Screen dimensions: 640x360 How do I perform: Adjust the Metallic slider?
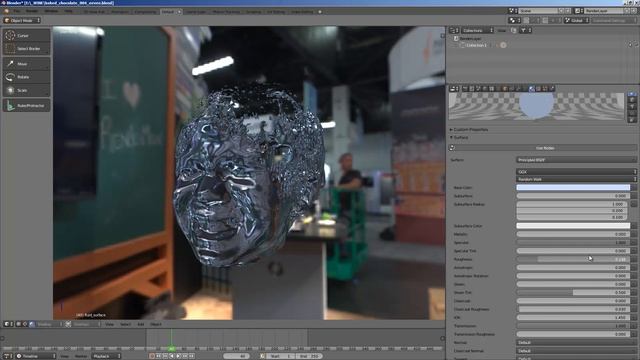[x=573, y=234]
